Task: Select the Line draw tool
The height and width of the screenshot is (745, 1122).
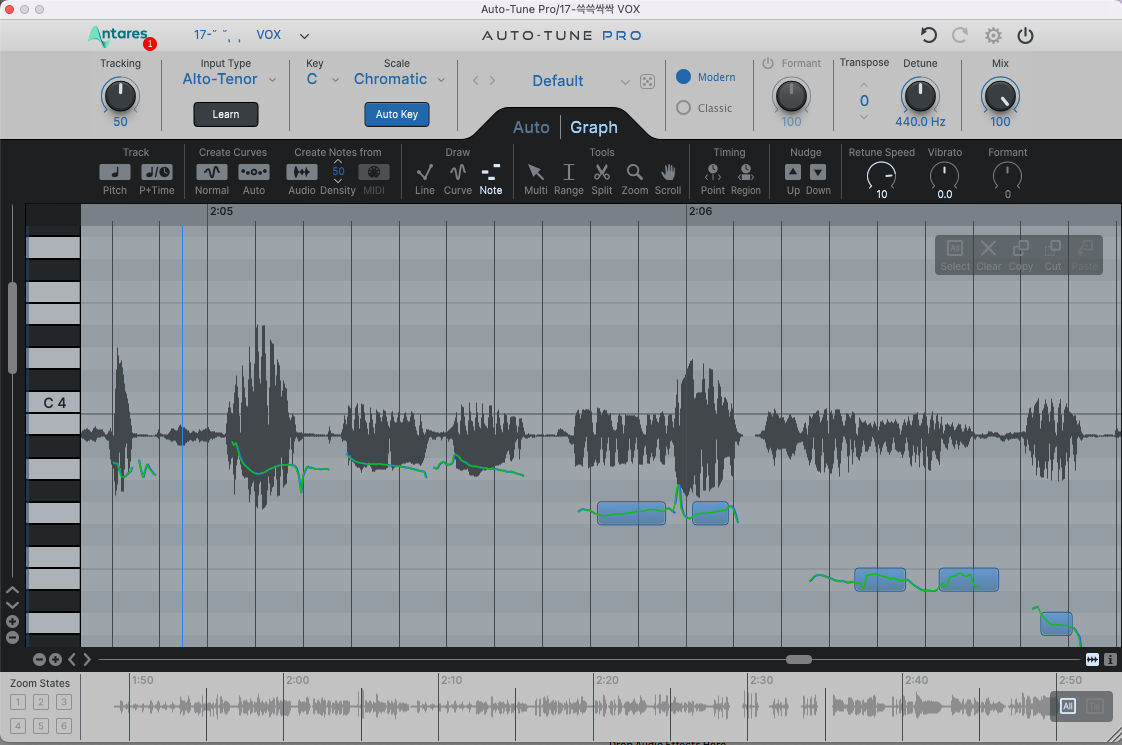Action: click(x=424, y=172)
